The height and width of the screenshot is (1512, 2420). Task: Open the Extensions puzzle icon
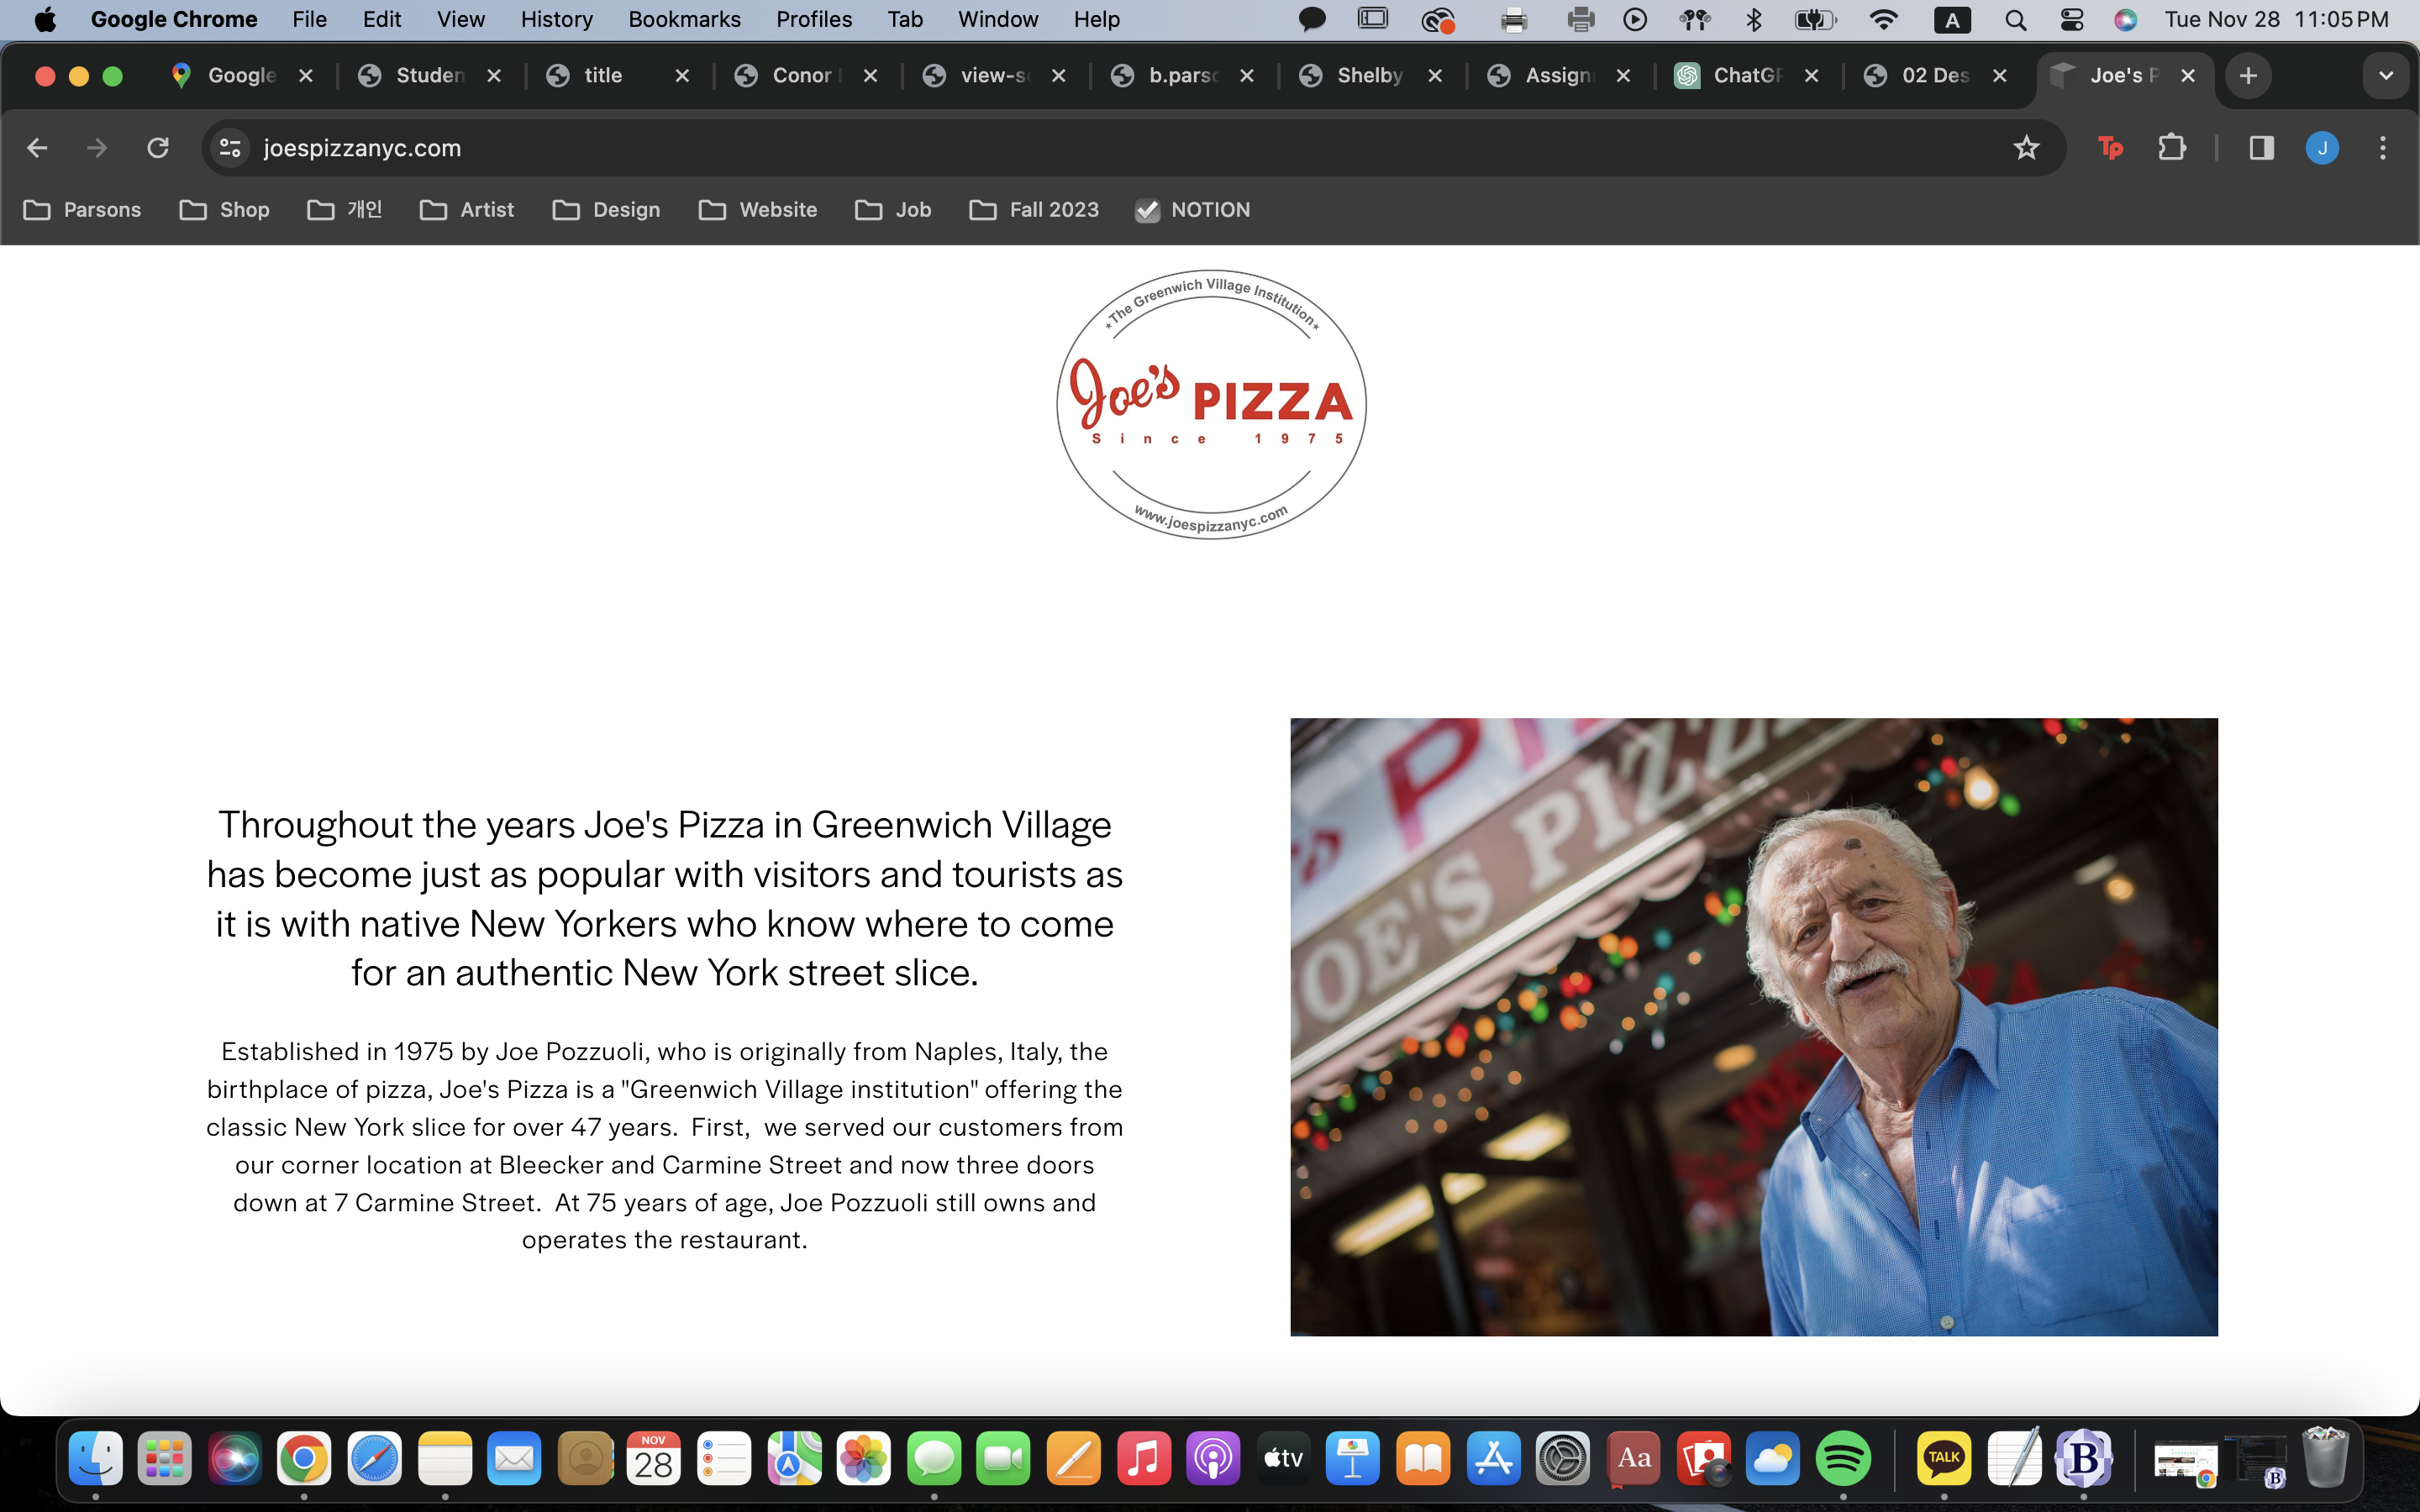(x=2171, y=148)
